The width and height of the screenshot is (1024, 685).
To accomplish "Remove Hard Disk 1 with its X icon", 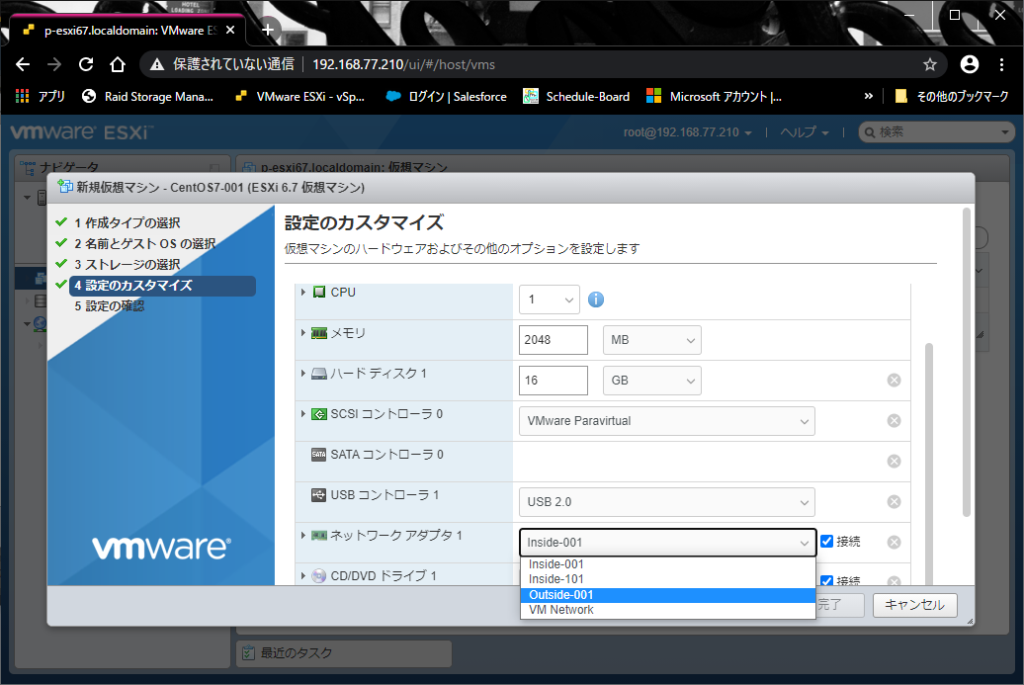I will pos(894,380).
